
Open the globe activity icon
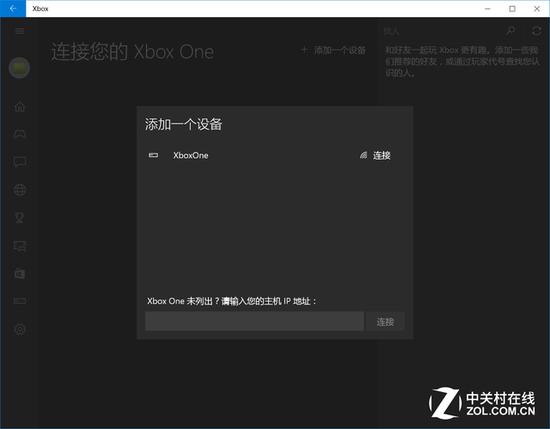(20, 190)
